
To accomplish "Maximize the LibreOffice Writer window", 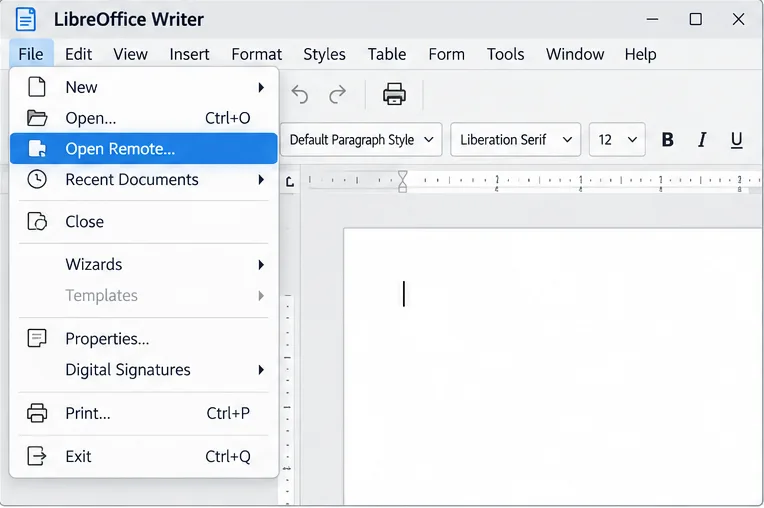I will (696, 19).
